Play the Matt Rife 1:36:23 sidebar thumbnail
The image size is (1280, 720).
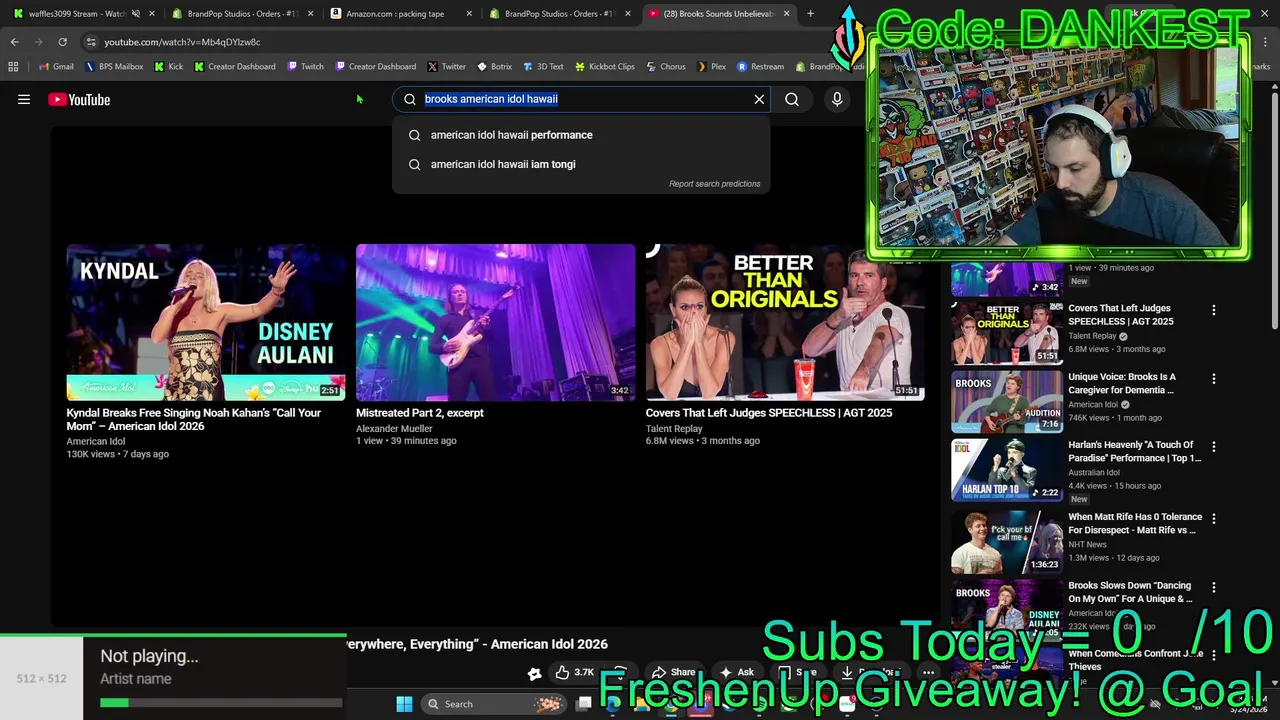pyautogui.click(x=1007, y=542)
